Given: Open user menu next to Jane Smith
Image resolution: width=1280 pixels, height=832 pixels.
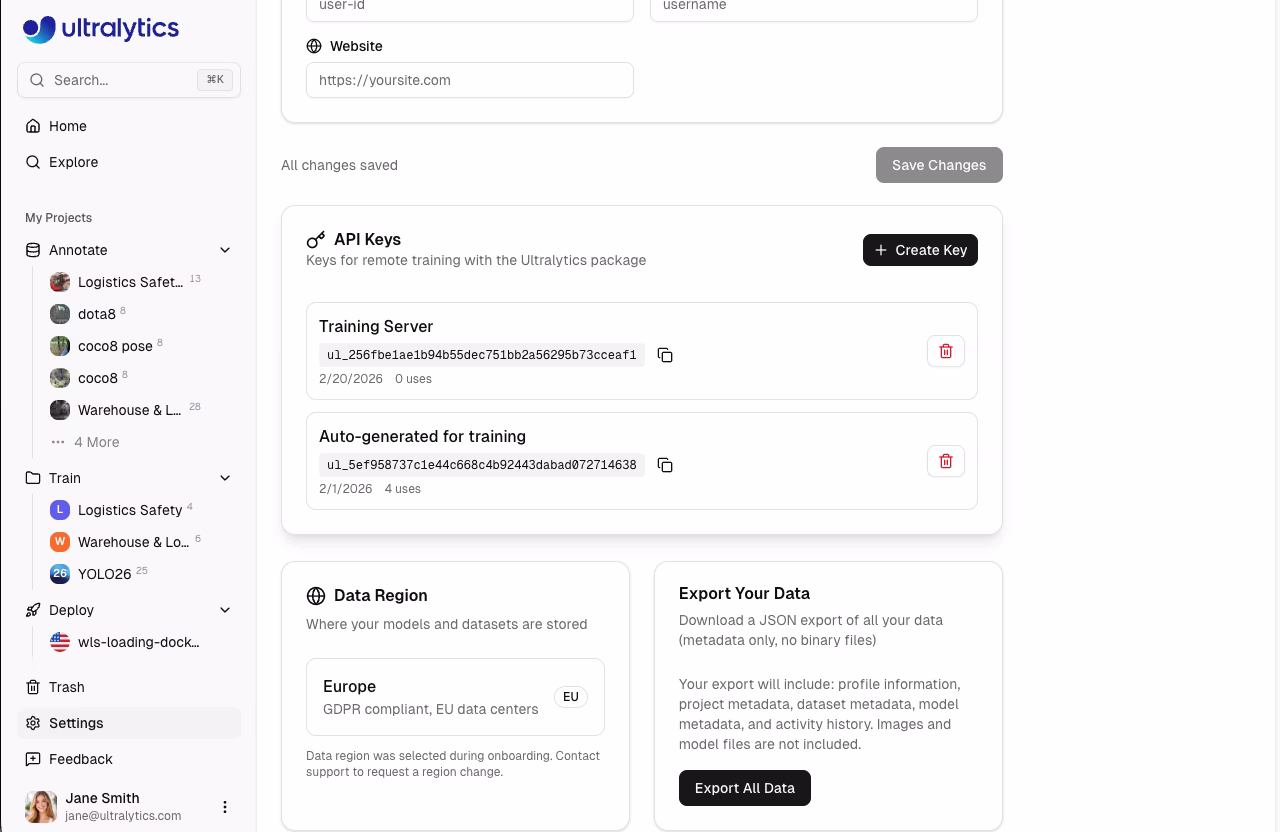Looking at the screenshot, I should coord(225,807).
